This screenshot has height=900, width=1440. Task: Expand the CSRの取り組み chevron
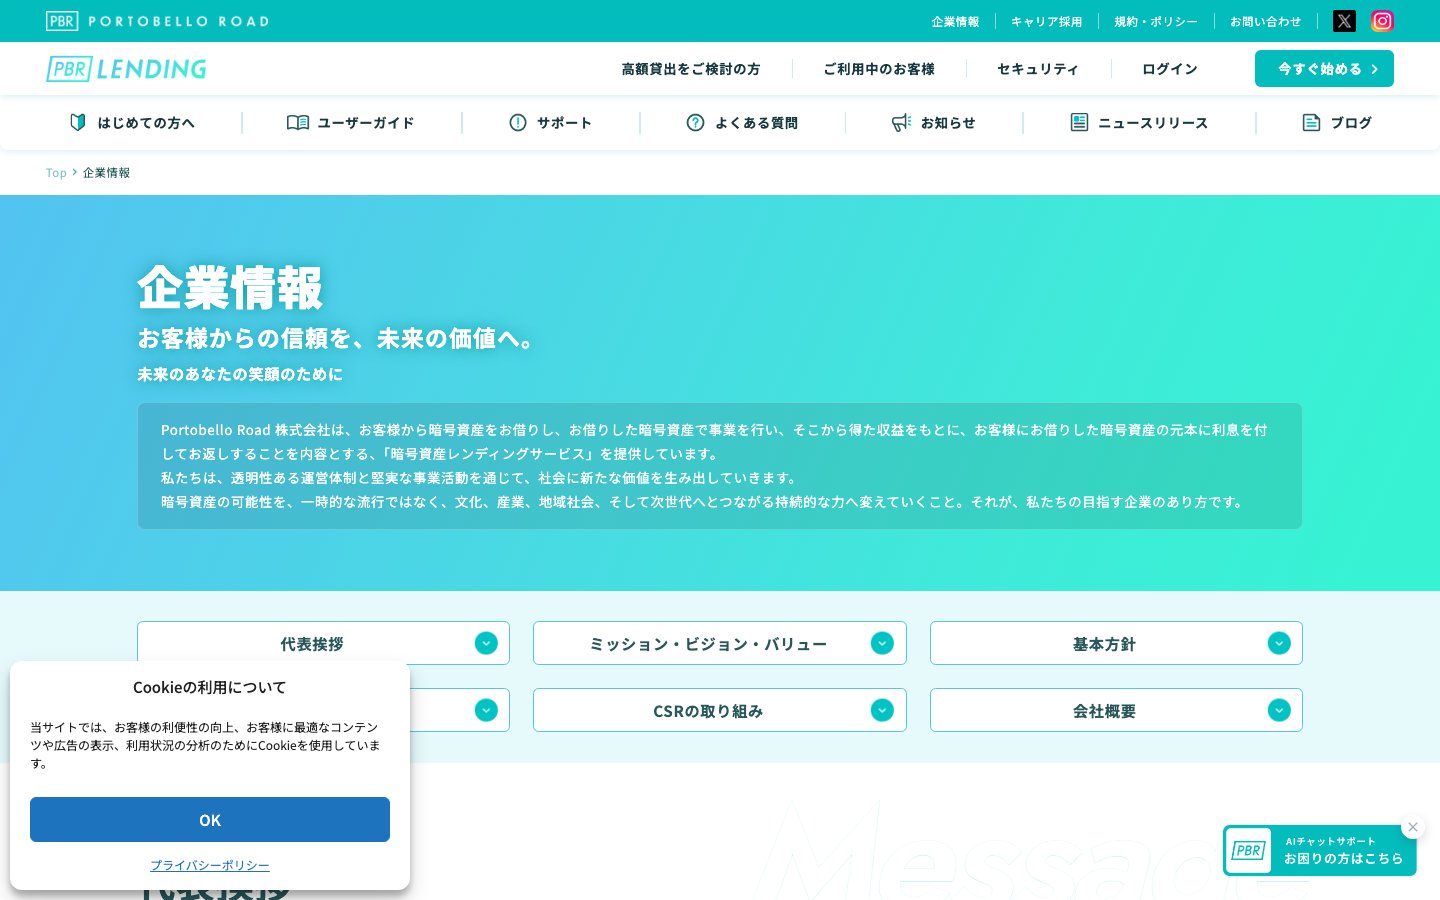coord(882,710)
